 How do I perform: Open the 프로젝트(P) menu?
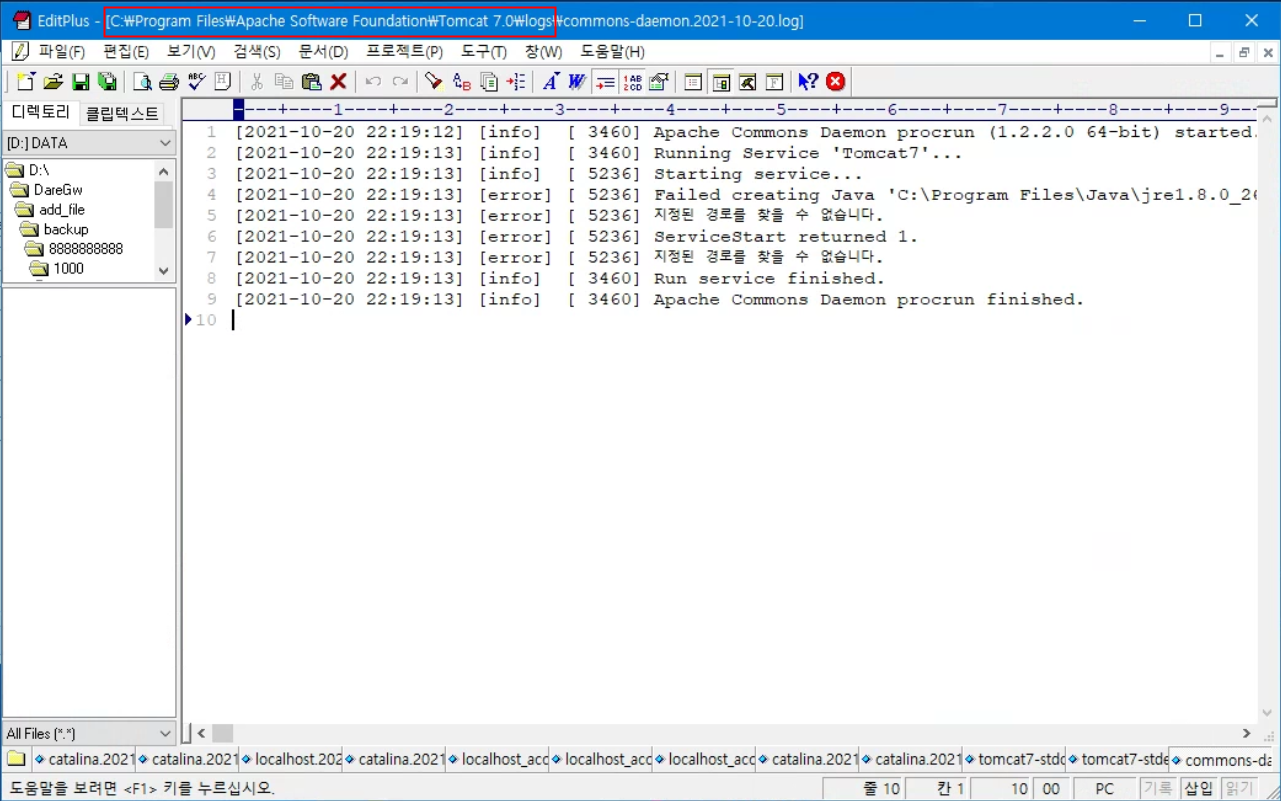click(404, 52)
